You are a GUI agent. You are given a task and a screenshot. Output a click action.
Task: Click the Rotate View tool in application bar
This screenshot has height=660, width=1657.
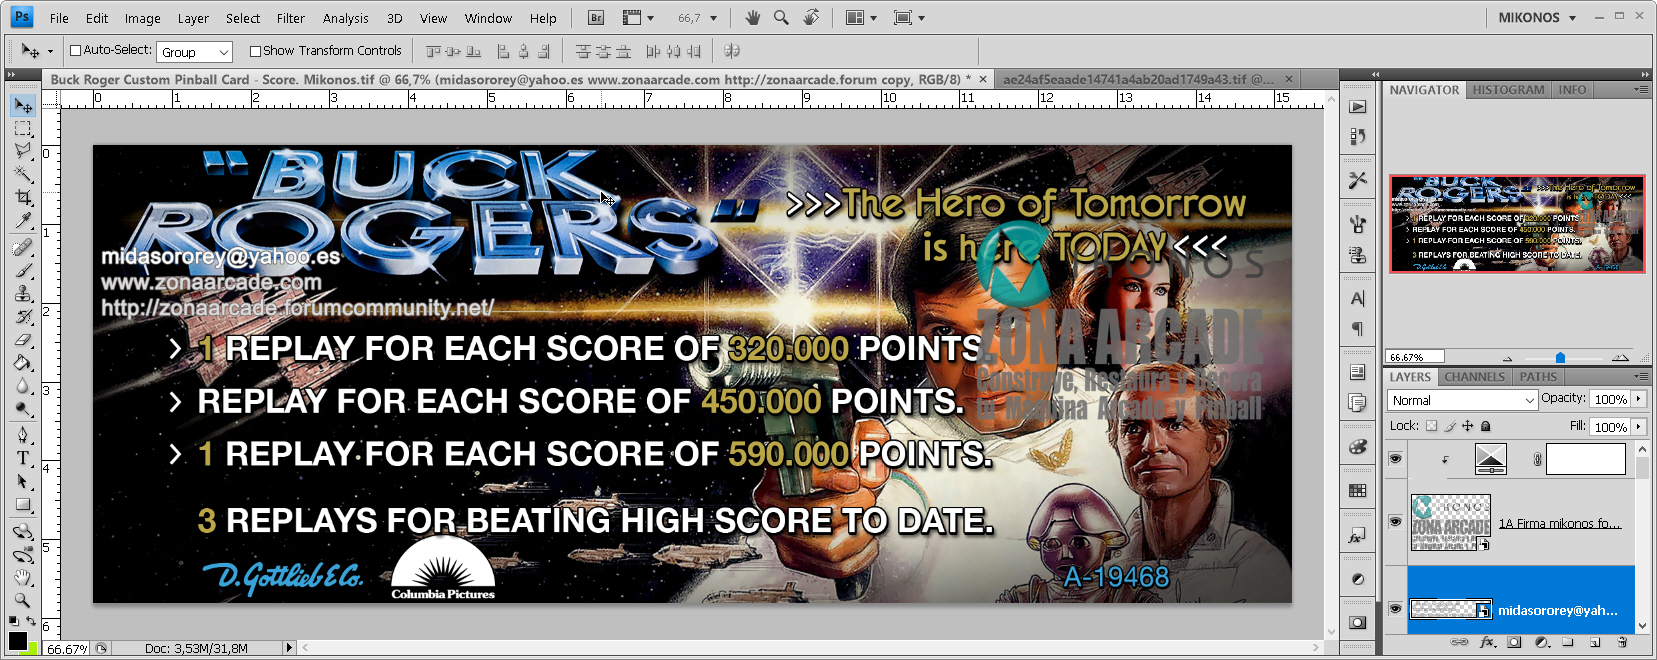coord(811,18)
